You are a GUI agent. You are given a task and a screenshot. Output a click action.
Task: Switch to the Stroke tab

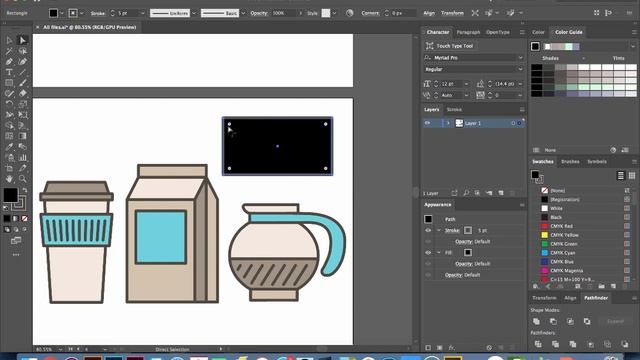pyautogui.click(x=454, y=109)
